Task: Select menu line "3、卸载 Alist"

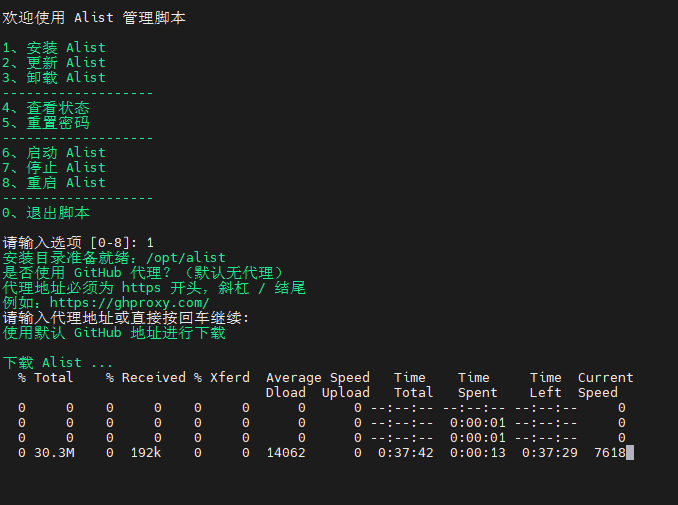Action: tap(54, 78)
